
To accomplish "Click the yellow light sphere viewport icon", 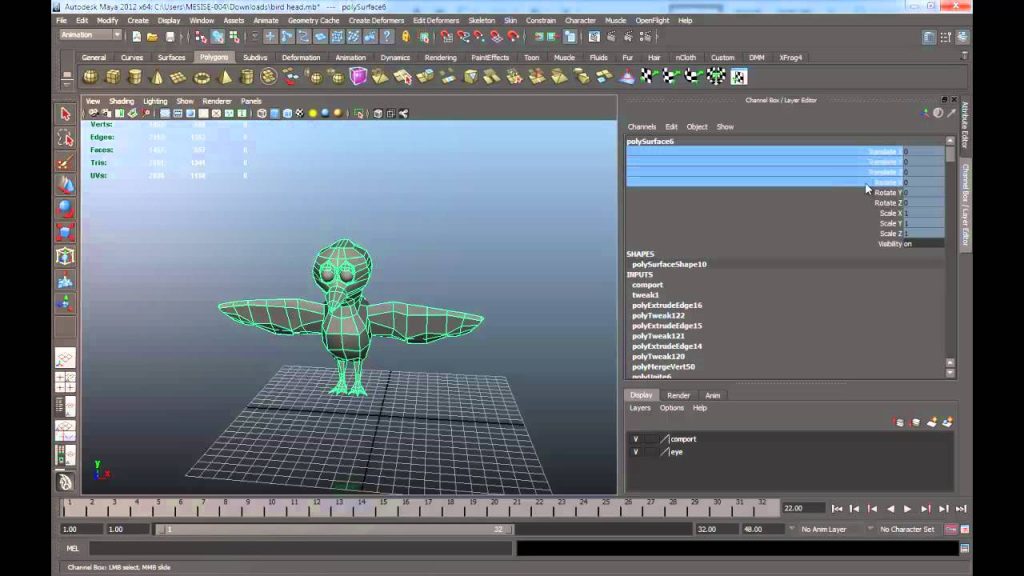I will pos(312,114).
